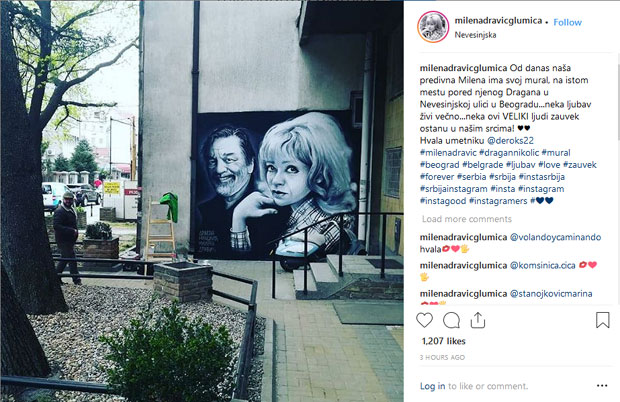Visit the @volandoycaminando profile mention

point(556,237)
